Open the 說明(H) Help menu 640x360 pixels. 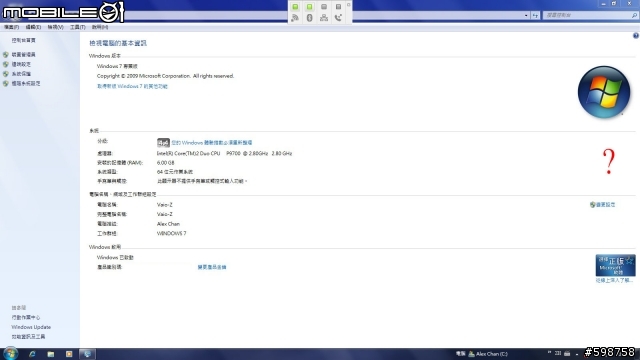(x=100, y=27)
